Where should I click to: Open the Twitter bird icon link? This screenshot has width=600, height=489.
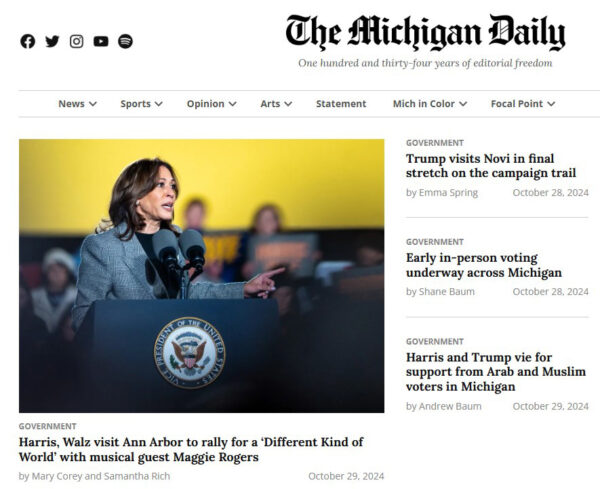[x=52, y=41]
